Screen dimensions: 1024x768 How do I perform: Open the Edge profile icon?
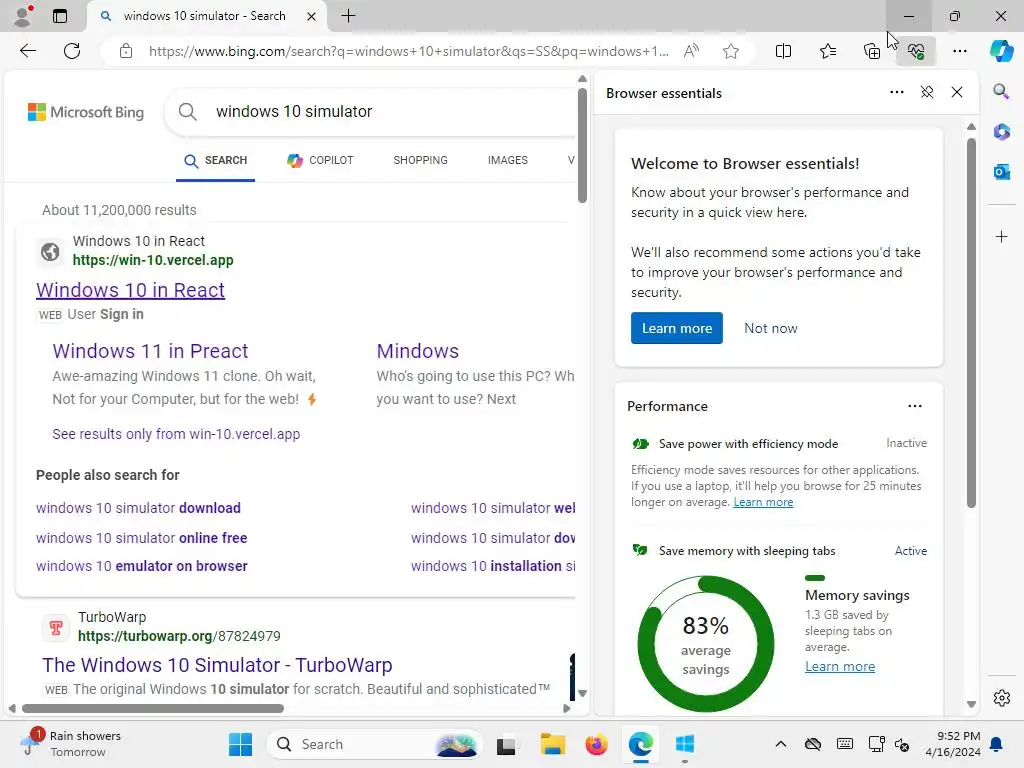click(24, 16)
